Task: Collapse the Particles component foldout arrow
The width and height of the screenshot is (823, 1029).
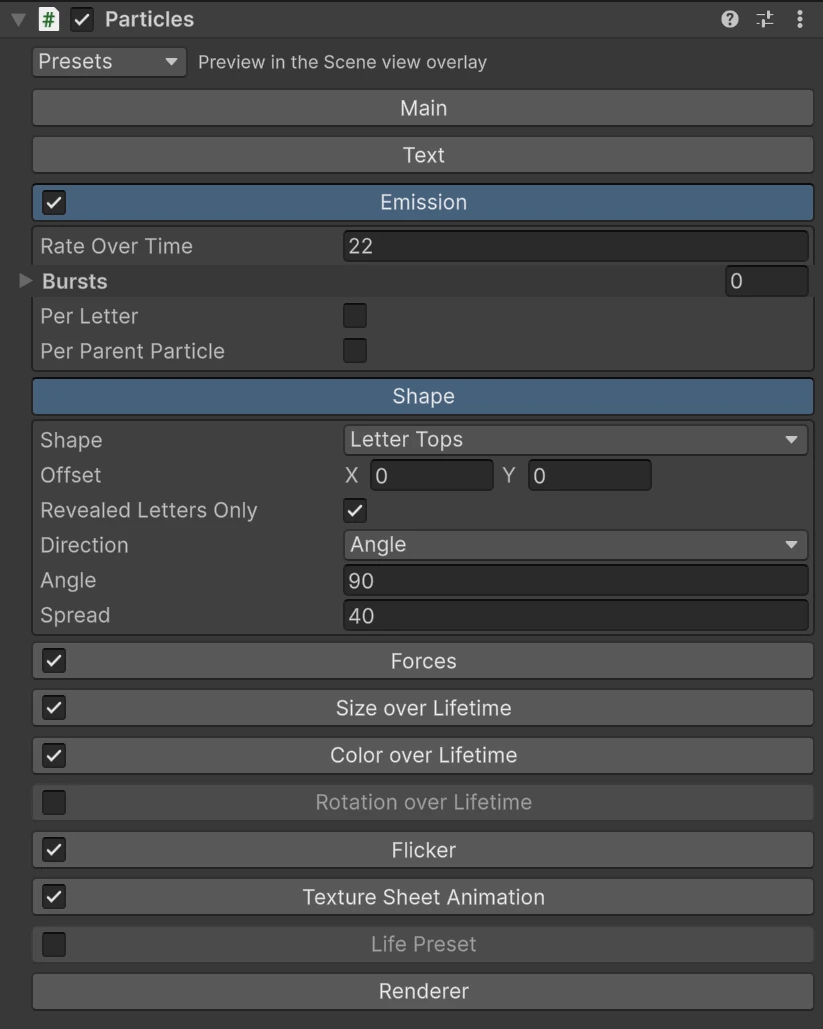Action: point(18,20)
